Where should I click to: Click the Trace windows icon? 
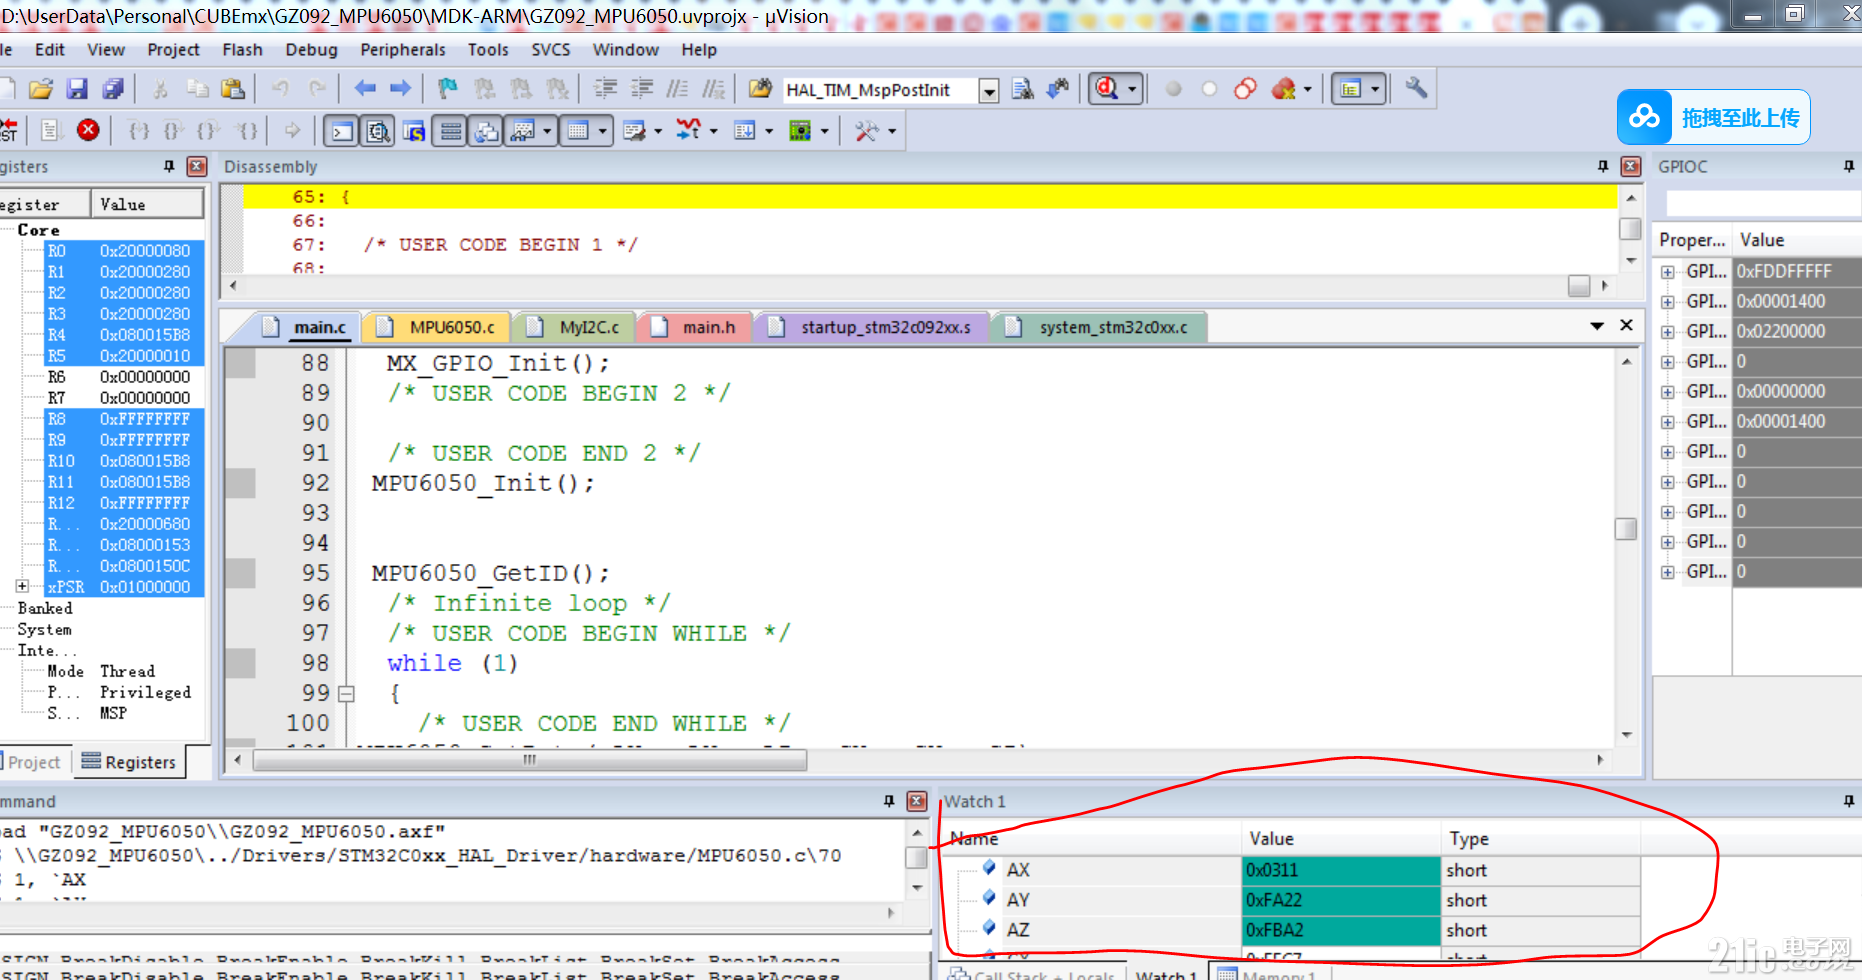pos(744,131)
